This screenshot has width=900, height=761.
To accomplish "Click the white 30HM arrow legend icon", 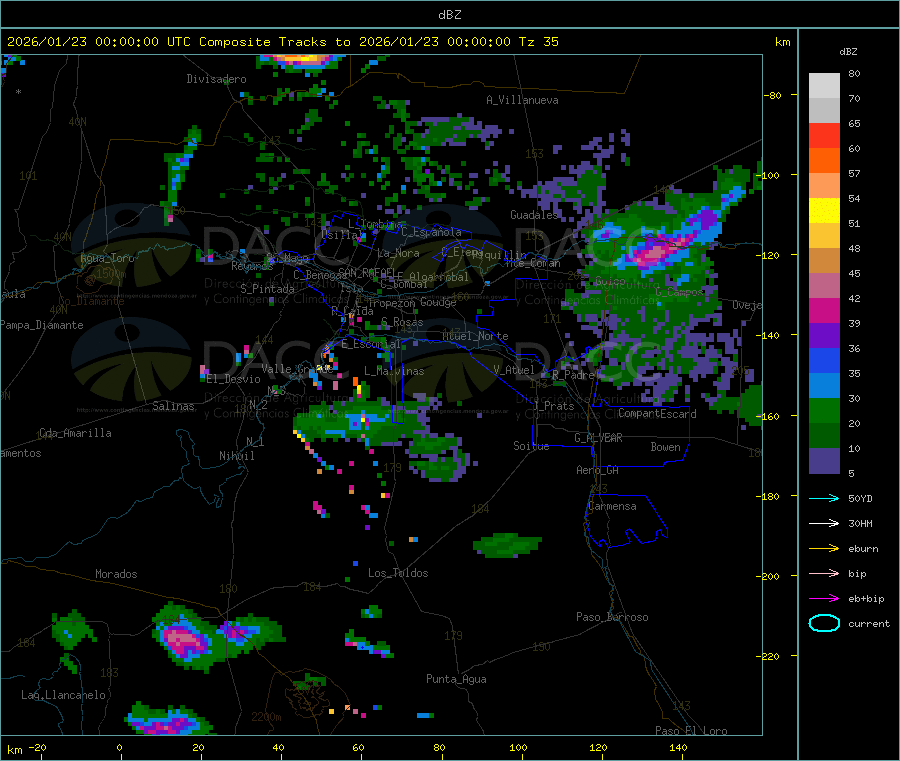I will [x=824, y=523].
